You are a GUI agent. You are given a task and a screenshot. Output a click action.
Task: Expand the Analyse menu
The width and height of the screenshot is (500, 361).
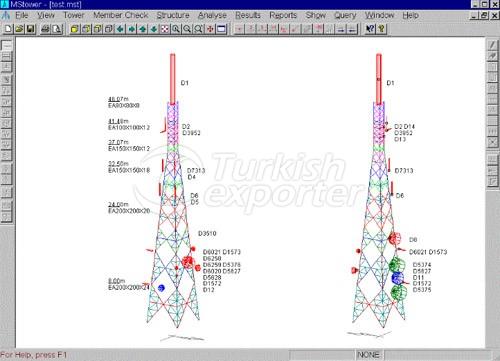coord(212,15)
